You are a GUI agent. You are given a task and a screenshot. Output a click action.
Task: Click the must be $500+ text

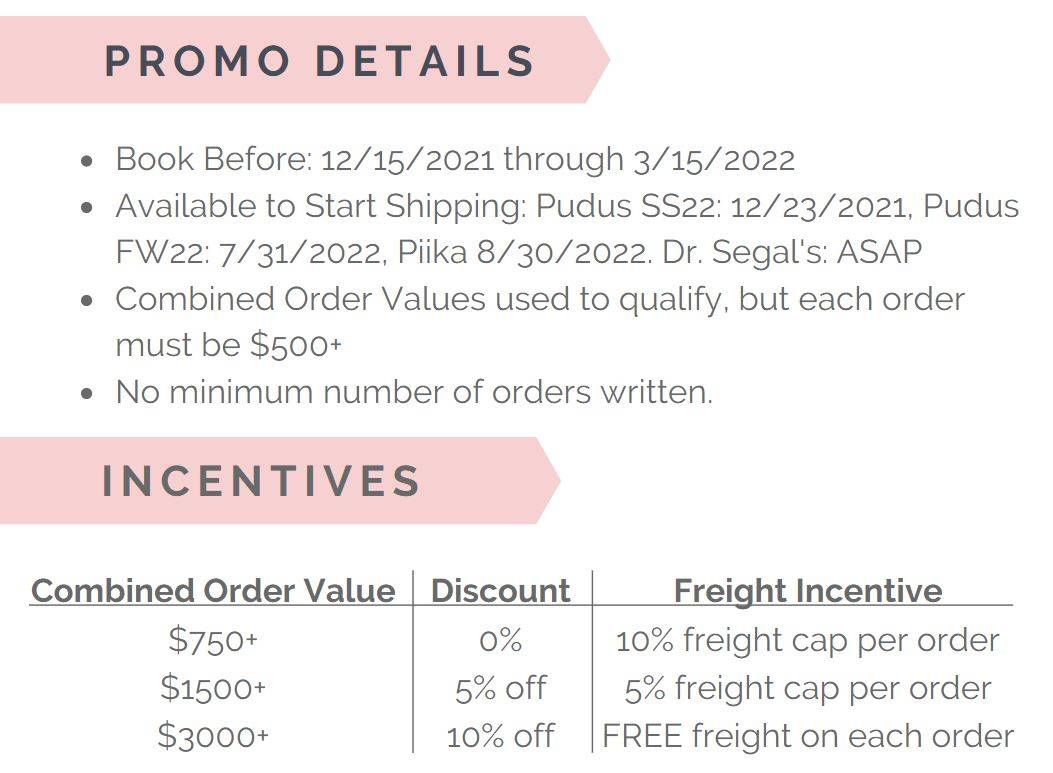(228, 346)
